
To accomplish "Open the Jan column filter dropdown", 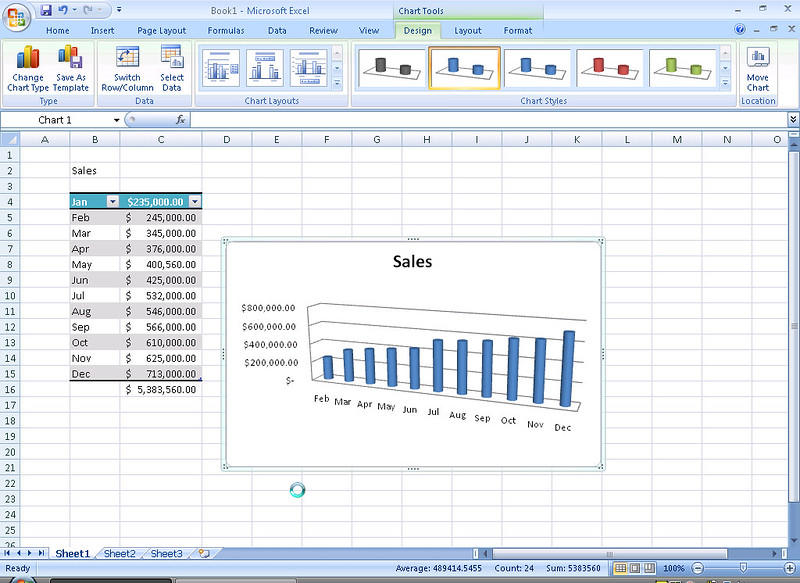I will tap(112, 201).
